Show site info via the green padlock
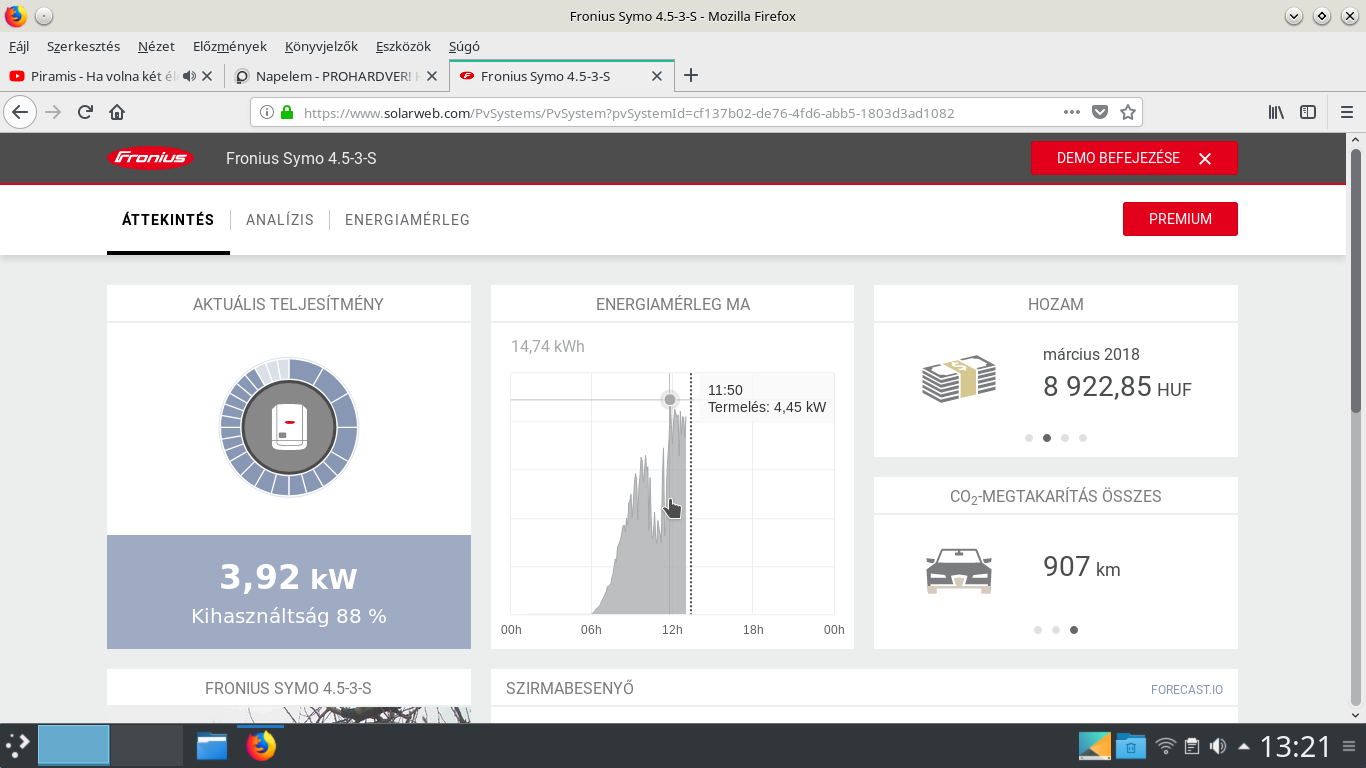1366x768 pixels. point(287,113)
